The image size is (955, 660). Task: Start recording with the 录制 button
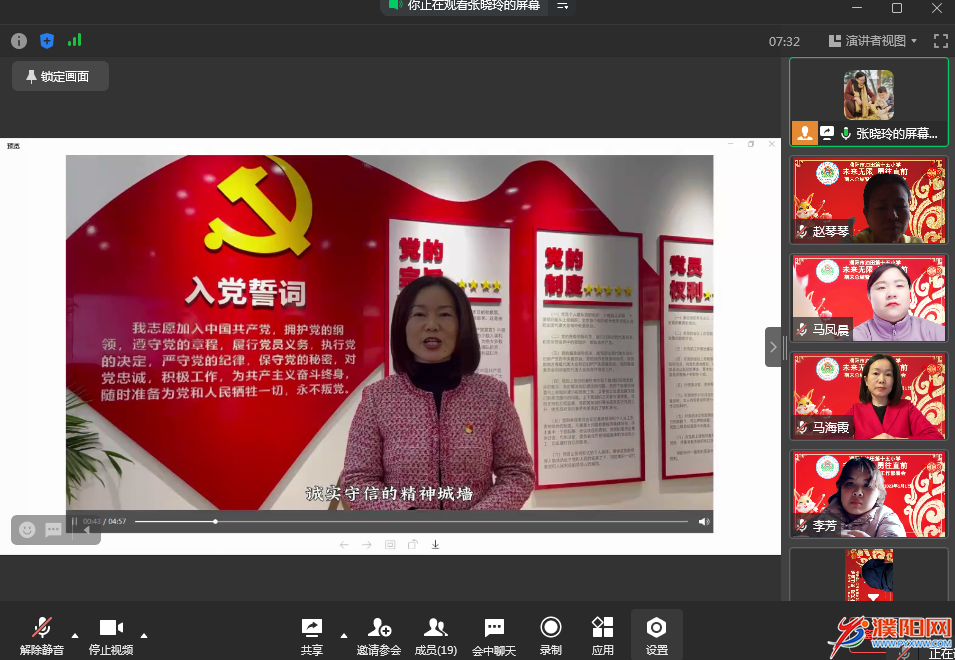551,637
